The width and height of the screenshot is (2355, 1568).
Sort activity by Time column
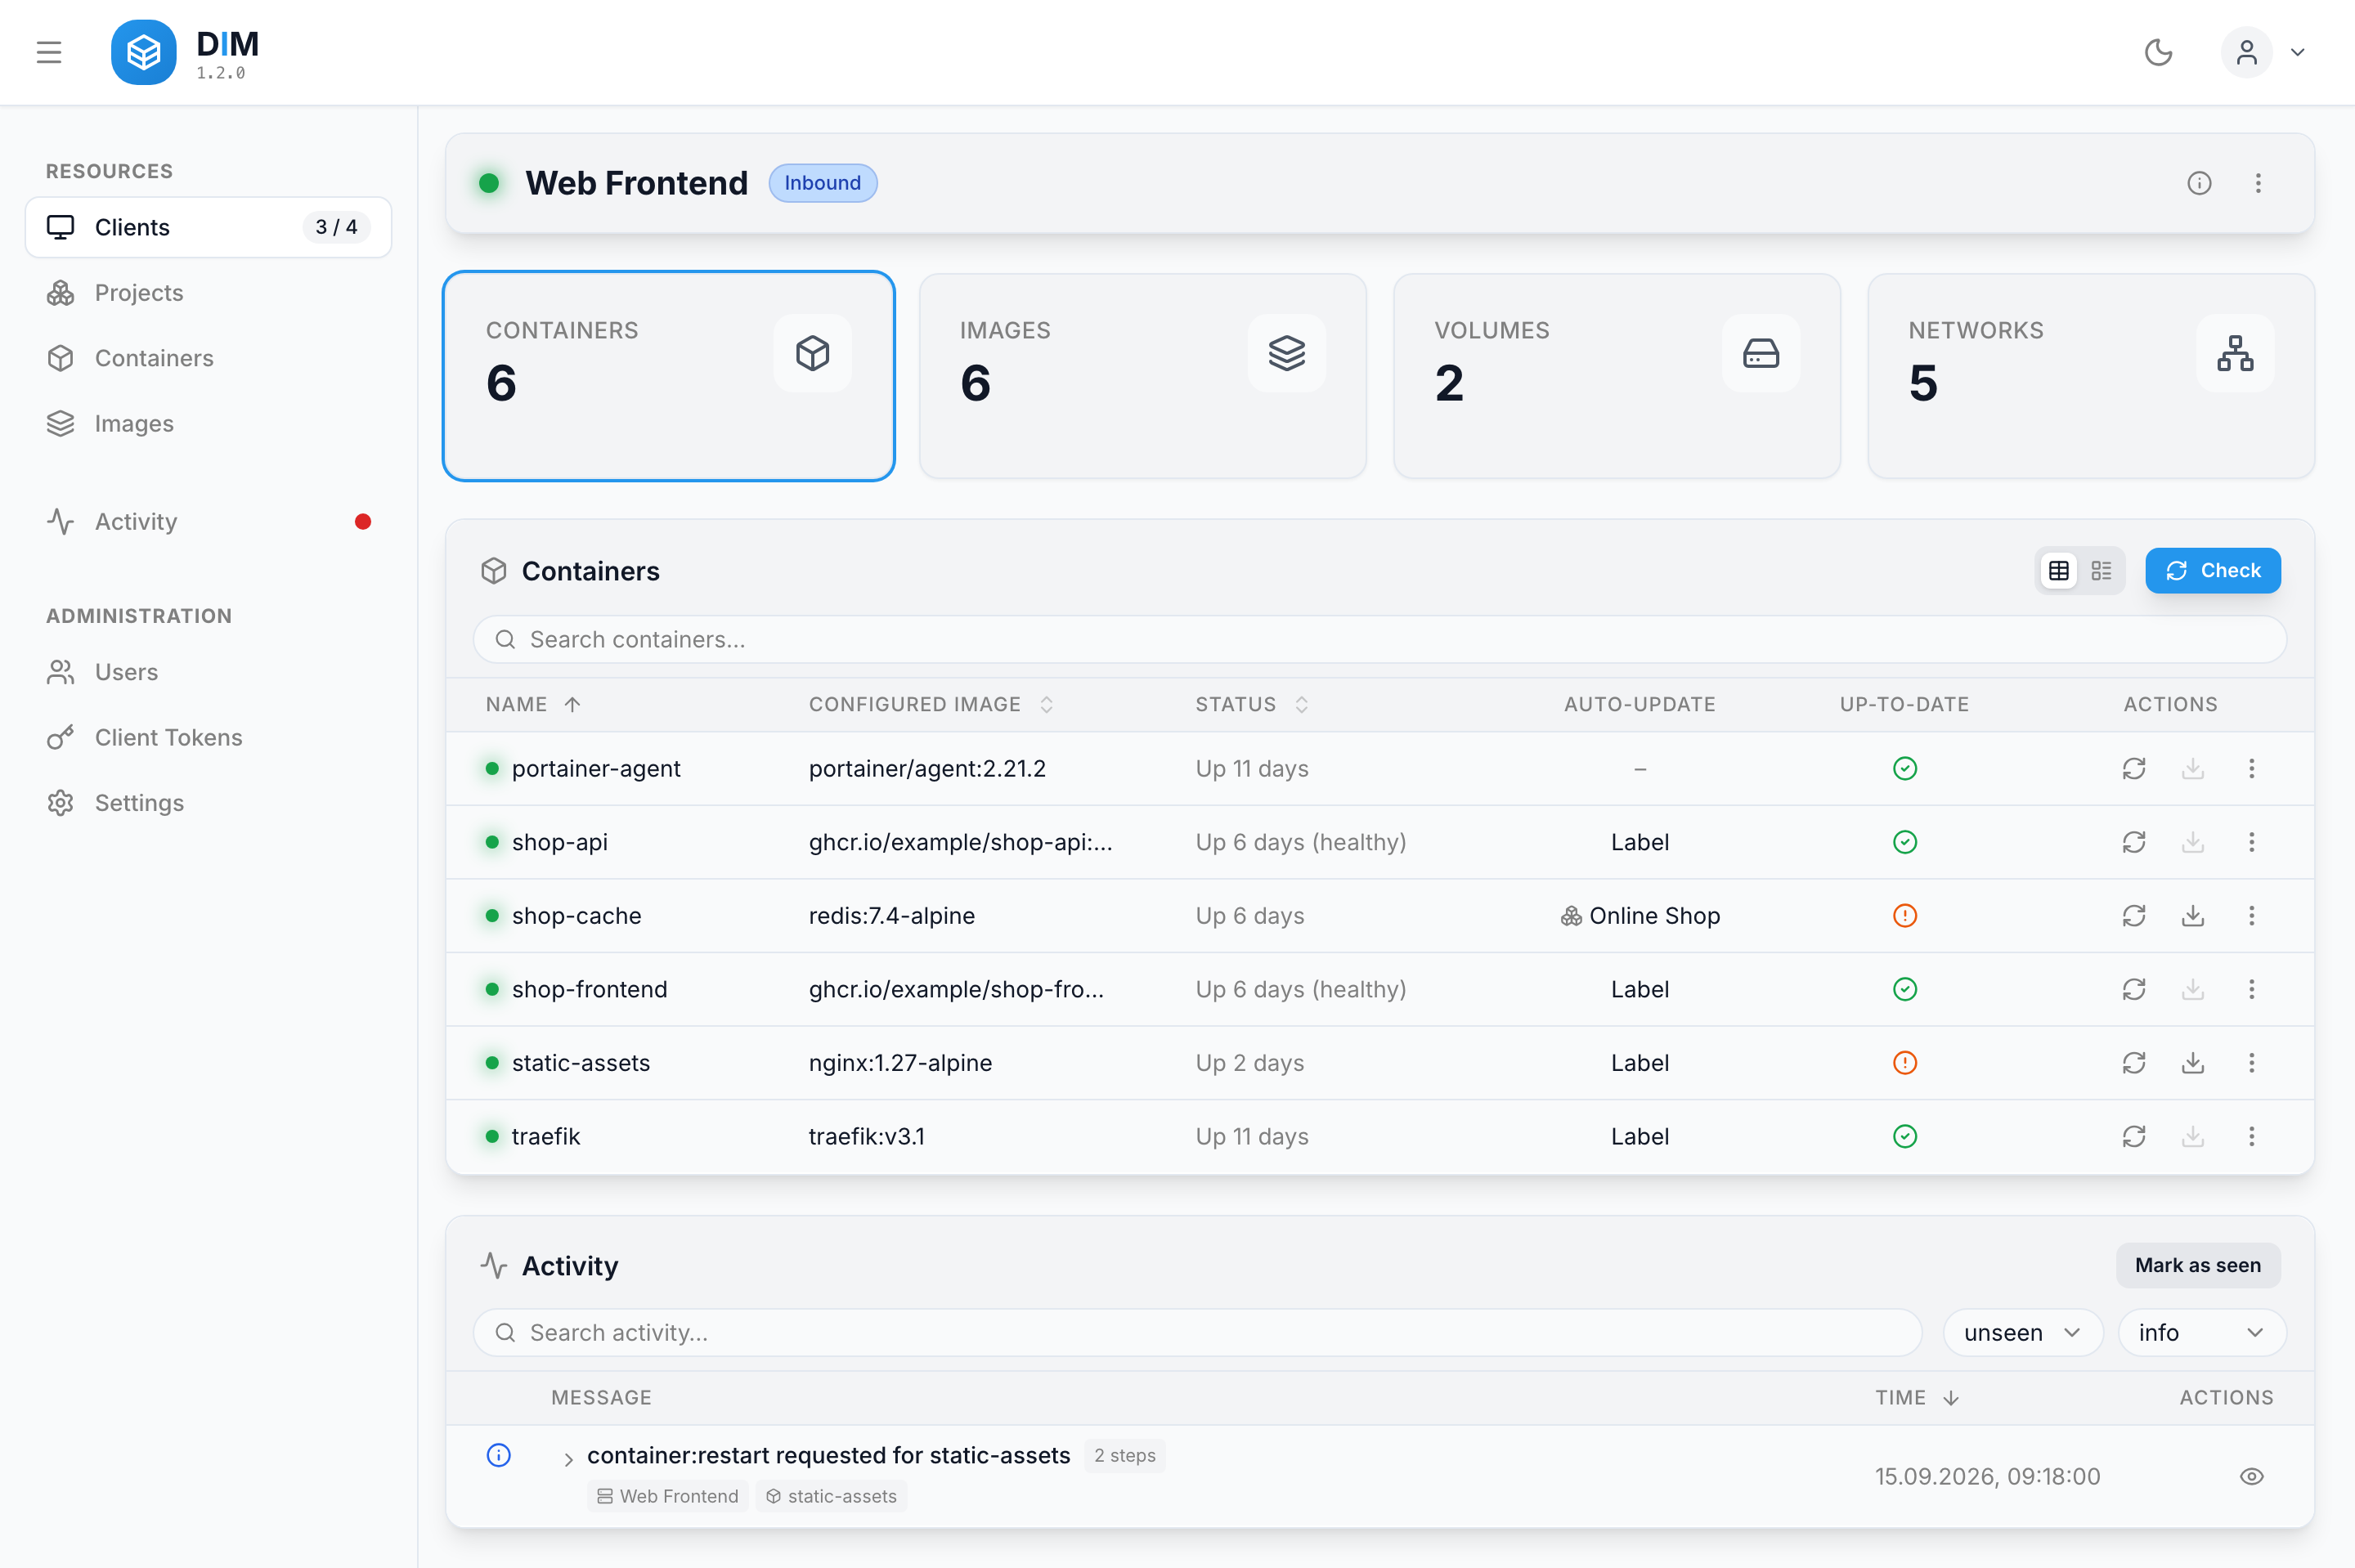pos(1917,1397)
